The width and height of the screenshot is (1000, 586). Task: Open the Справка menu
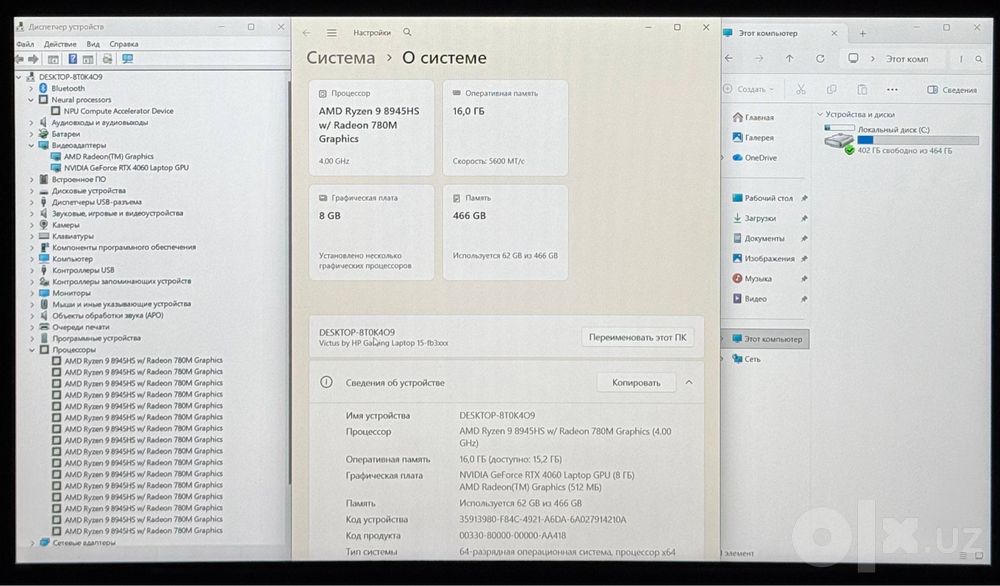tap(124, 44)
